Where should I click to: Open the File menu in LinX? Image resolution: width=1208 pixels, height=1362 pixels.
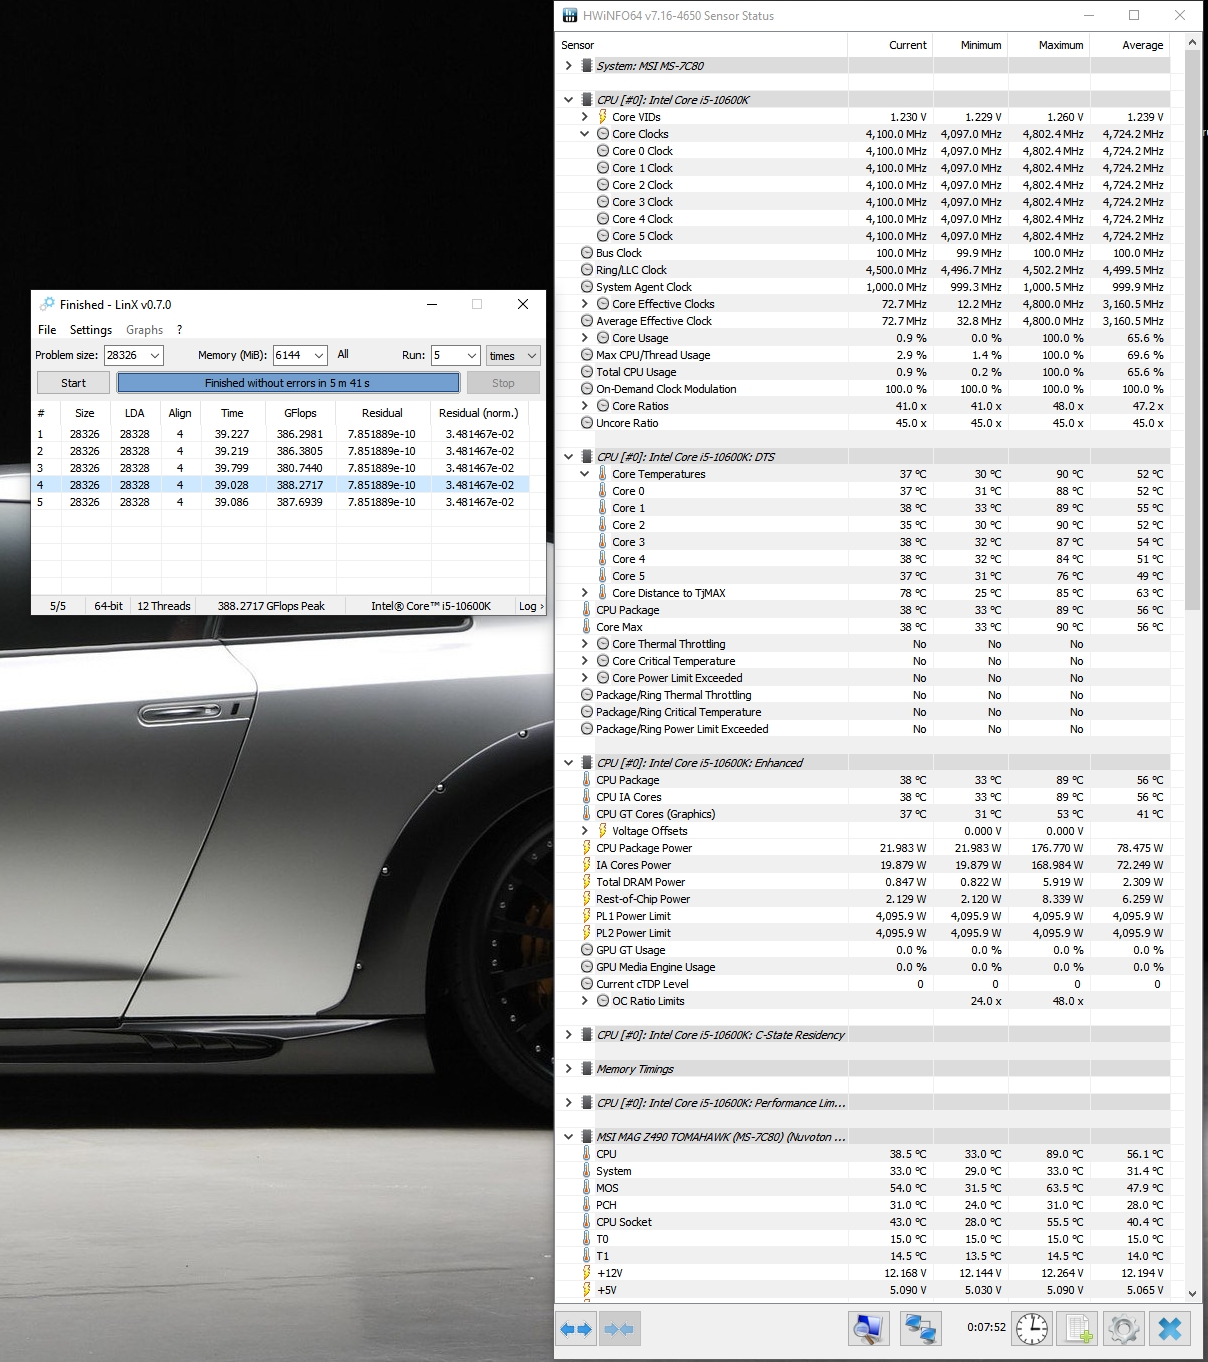47,329
